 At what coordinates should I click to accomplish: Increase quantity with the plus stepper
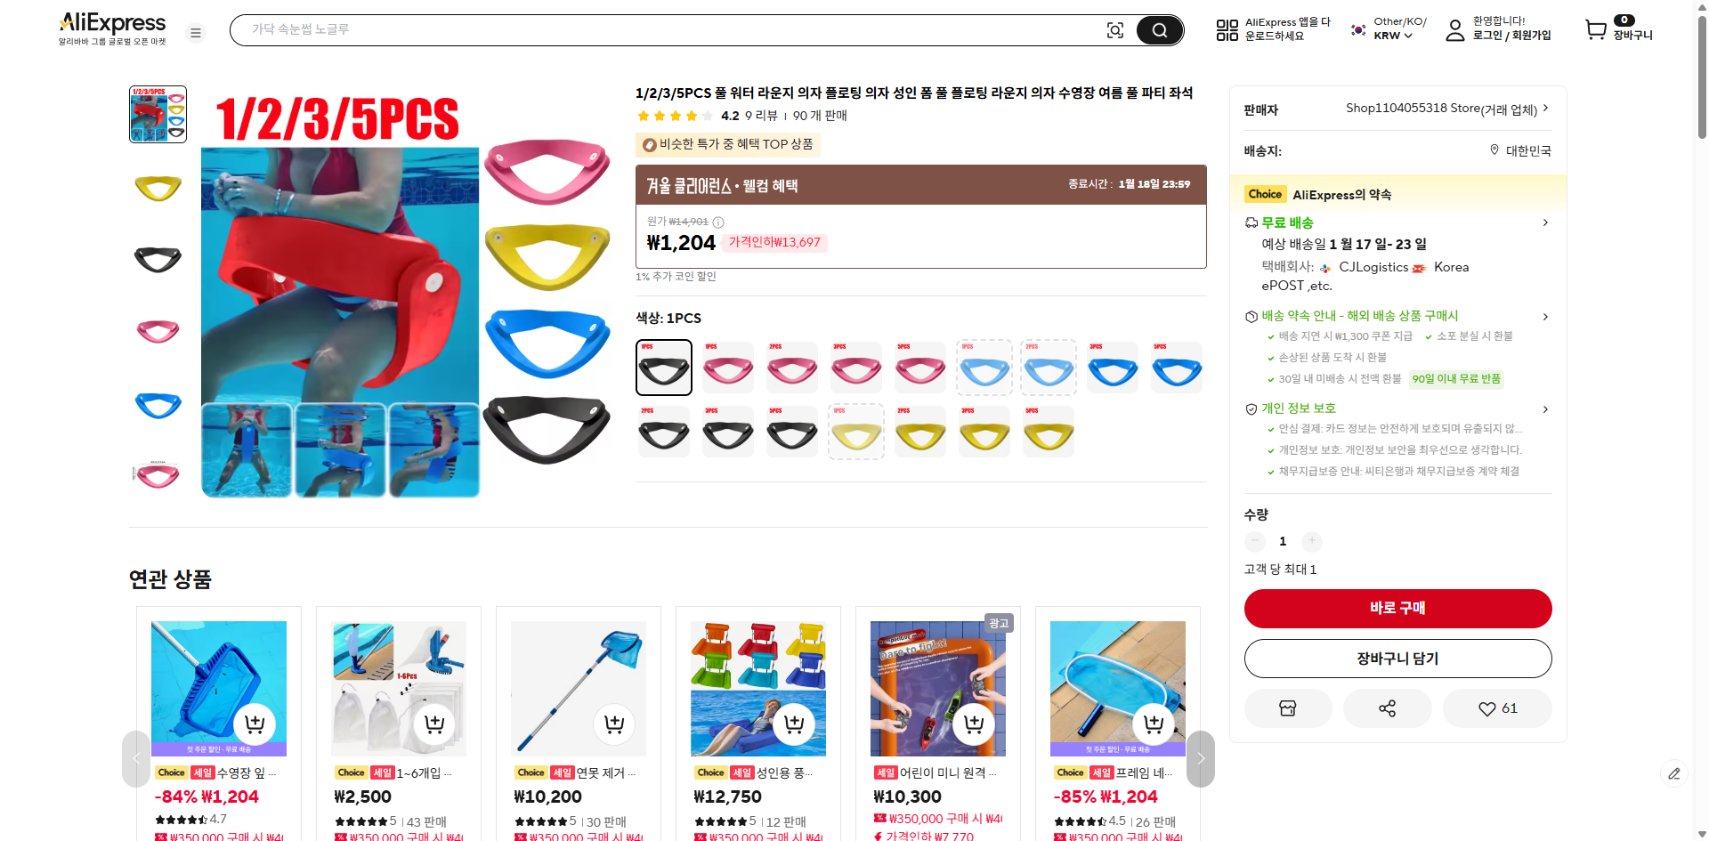pos(1311,541)
